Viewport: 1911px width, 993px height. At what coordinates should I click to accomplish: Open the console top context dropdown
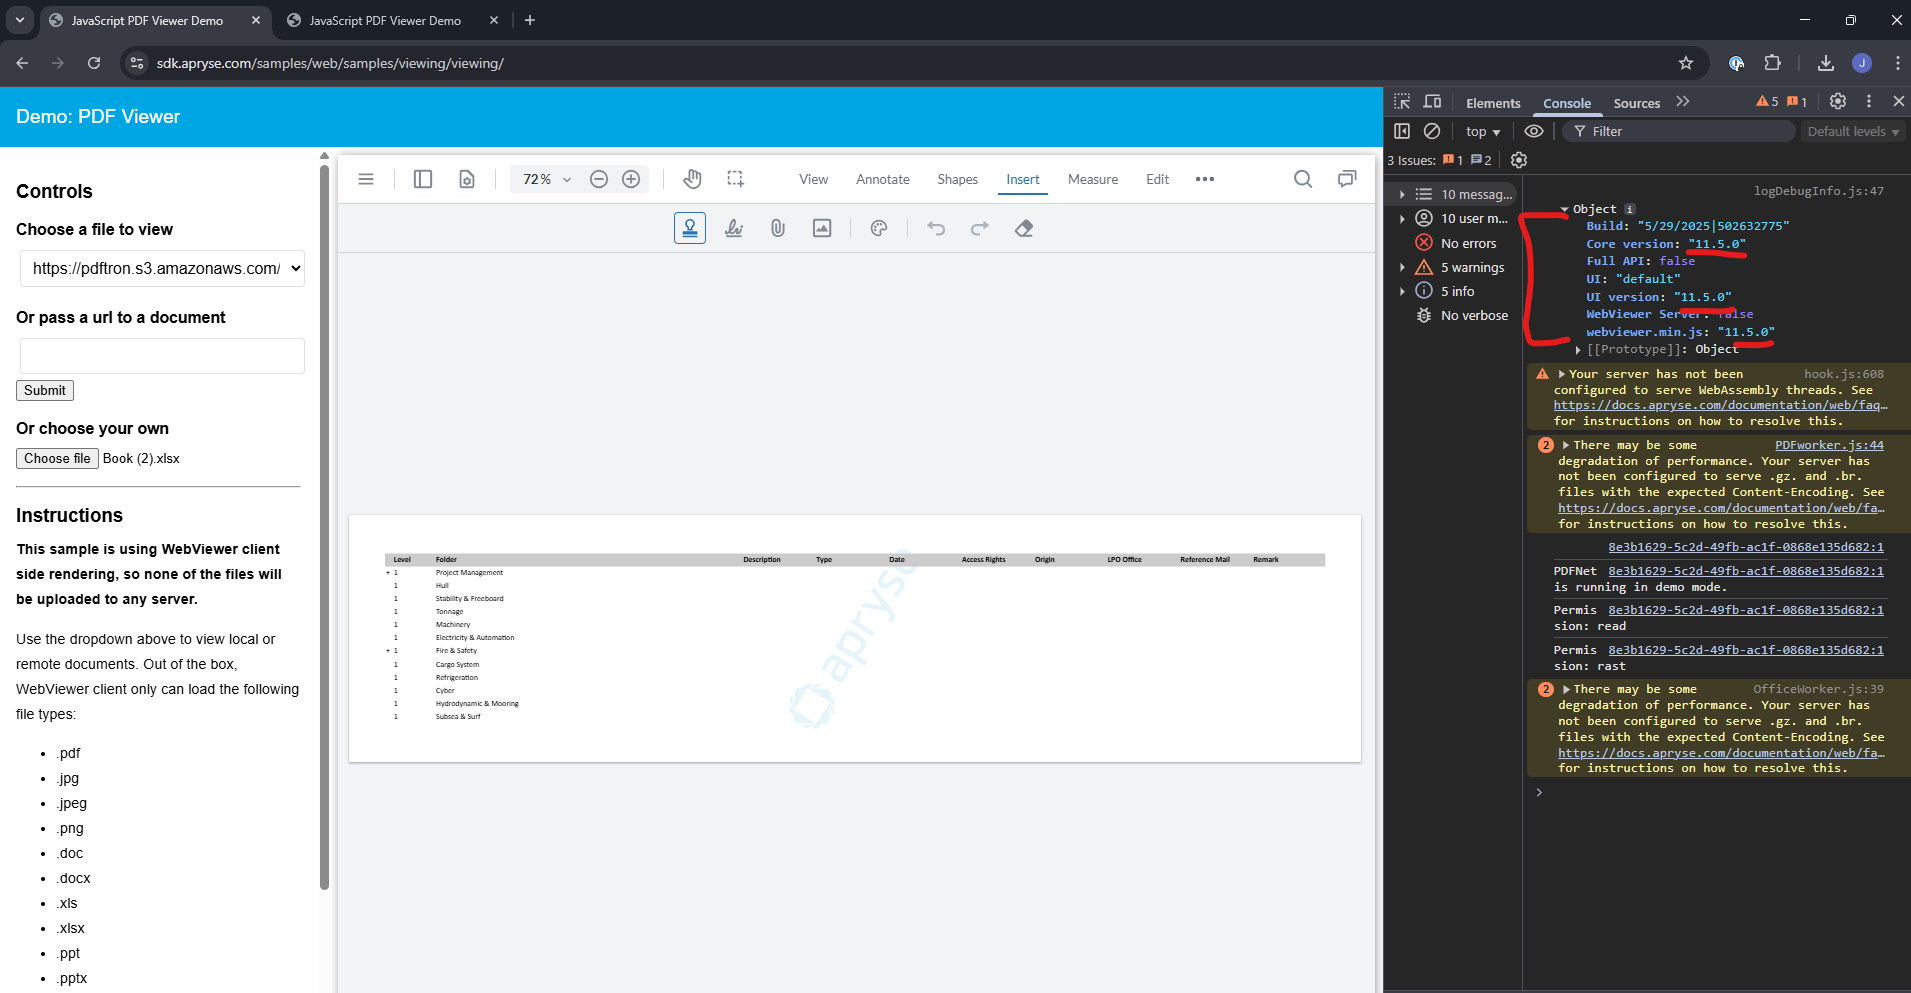[1483, 131]
